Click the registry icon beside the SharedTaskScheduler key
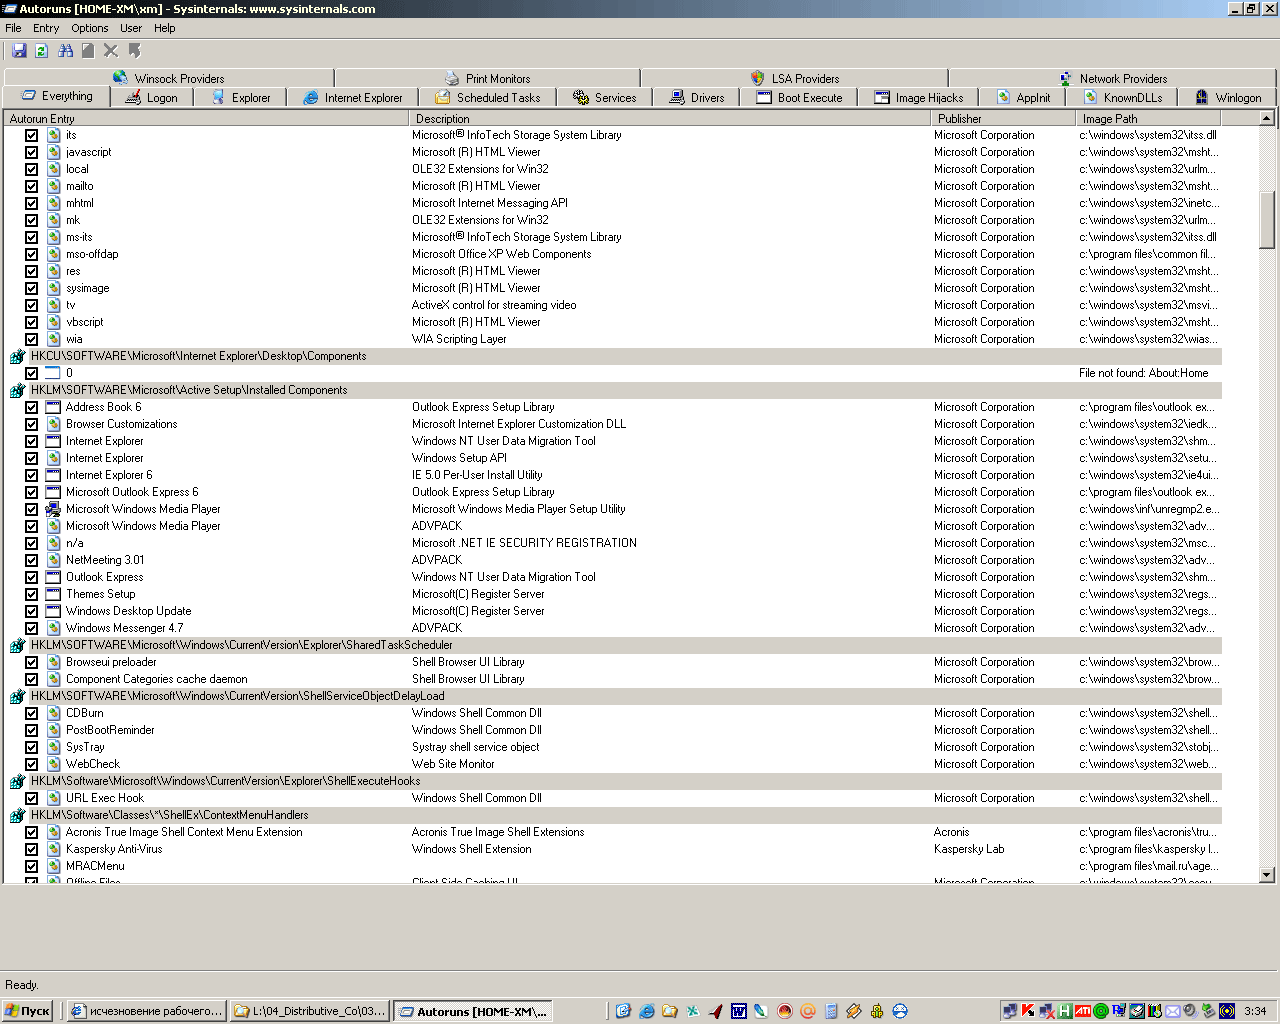The image size is (1280, 1024). 17,646
